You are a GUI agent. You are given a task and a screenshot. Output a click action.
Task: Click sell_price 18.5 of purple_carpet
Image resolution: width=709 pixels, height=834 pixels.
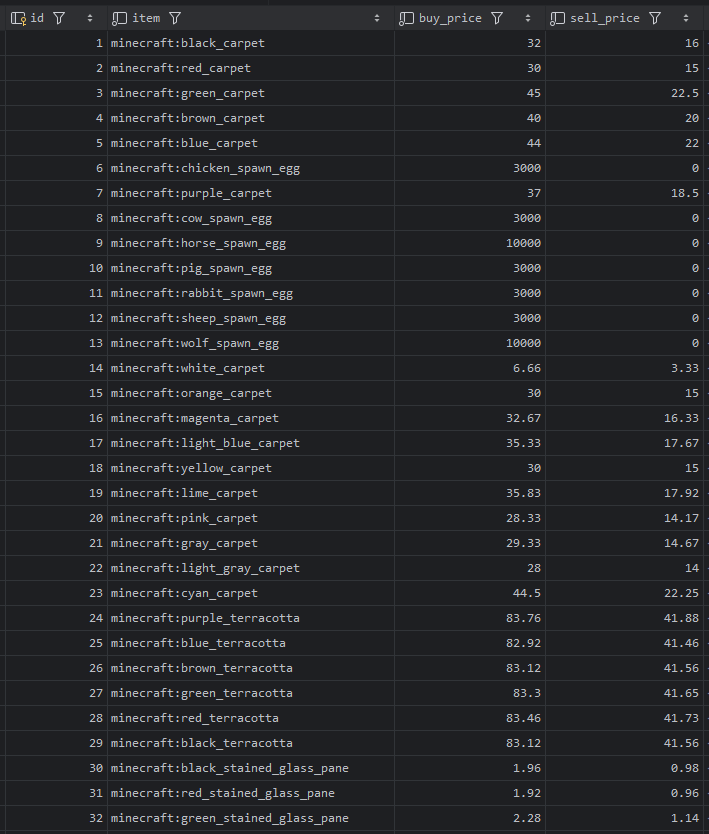click(x=625, y=193)
